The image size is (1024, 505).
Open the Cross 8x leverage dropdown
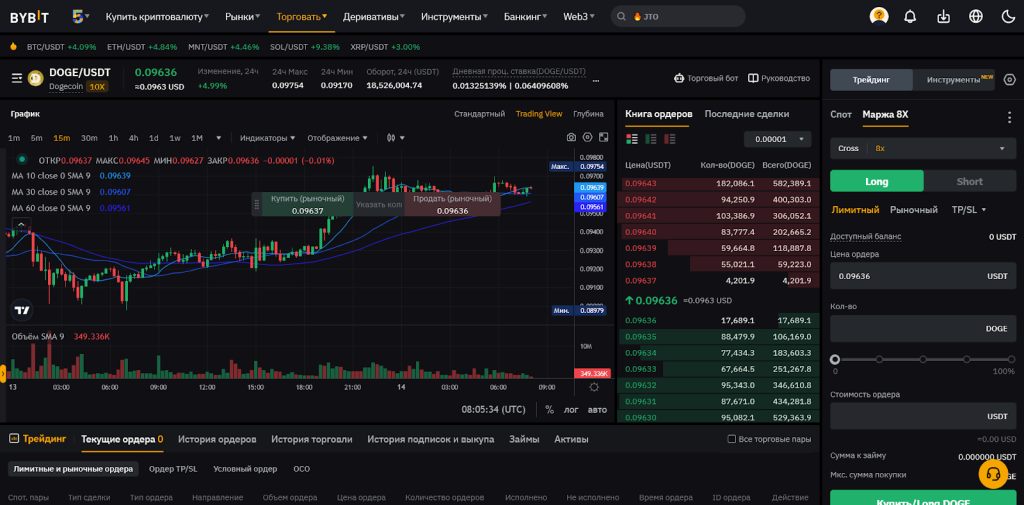[x=922, y=148]
